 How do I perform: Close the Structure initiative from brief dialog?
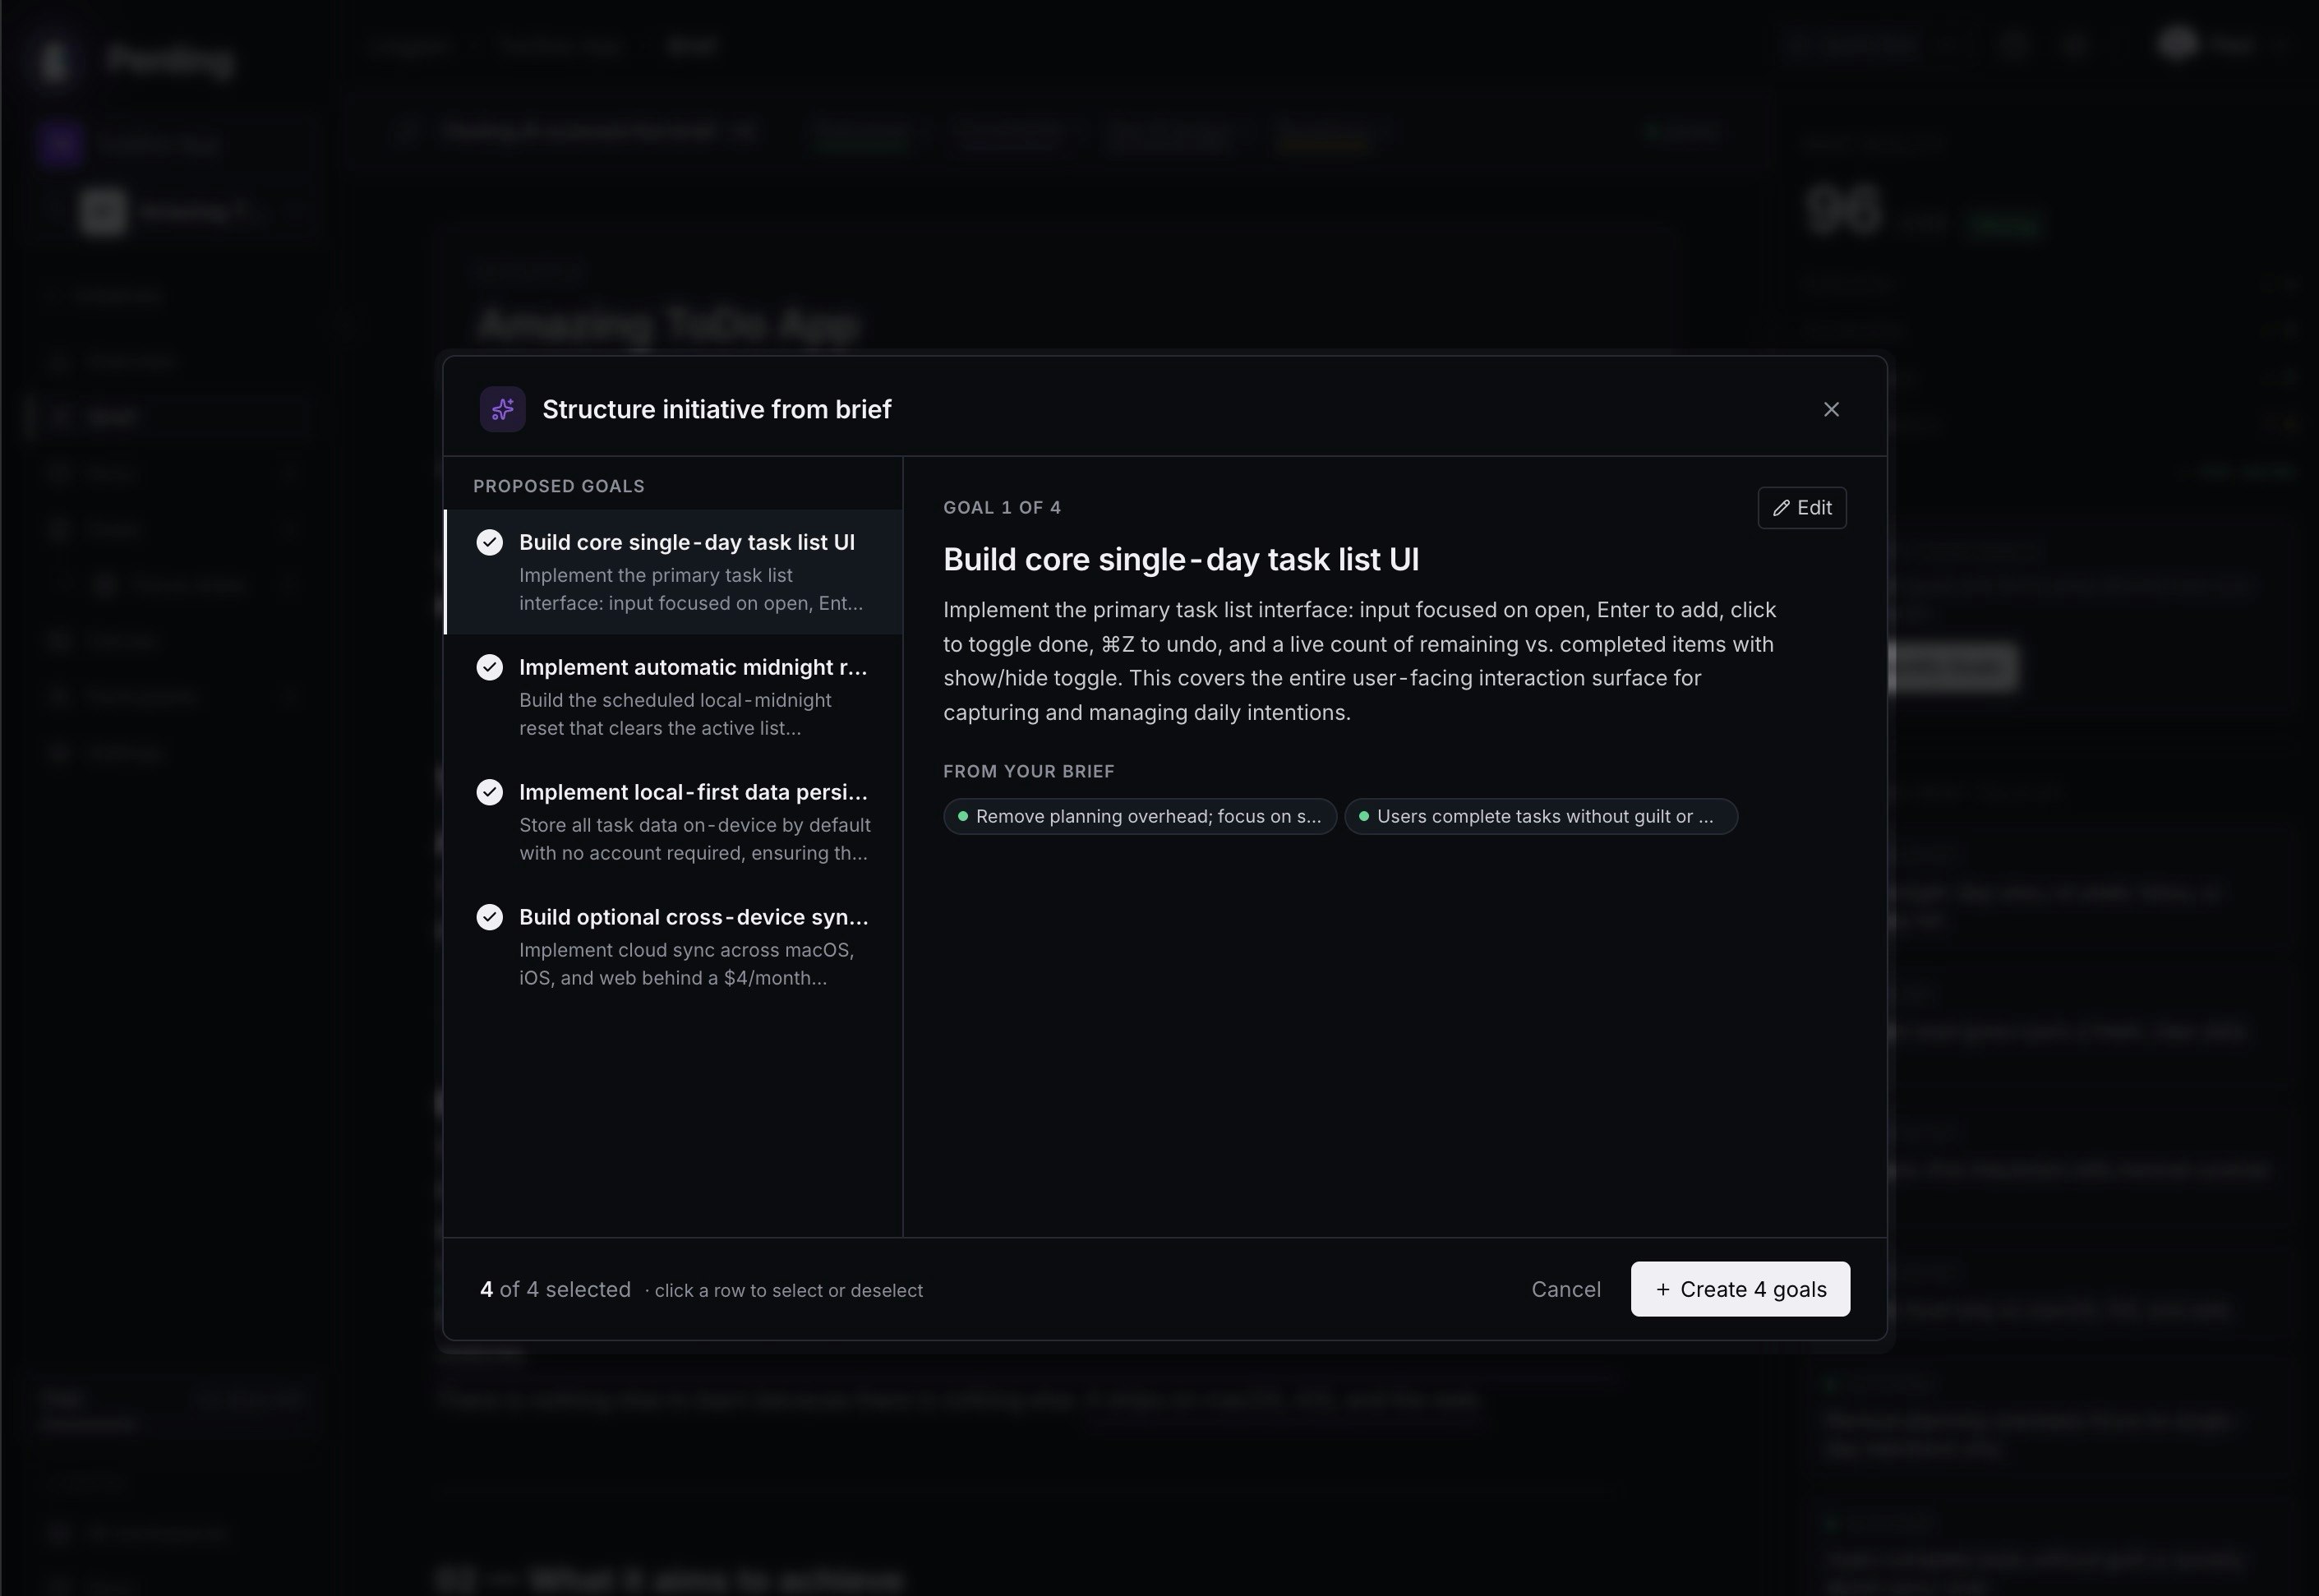[x=1831, y=409]
